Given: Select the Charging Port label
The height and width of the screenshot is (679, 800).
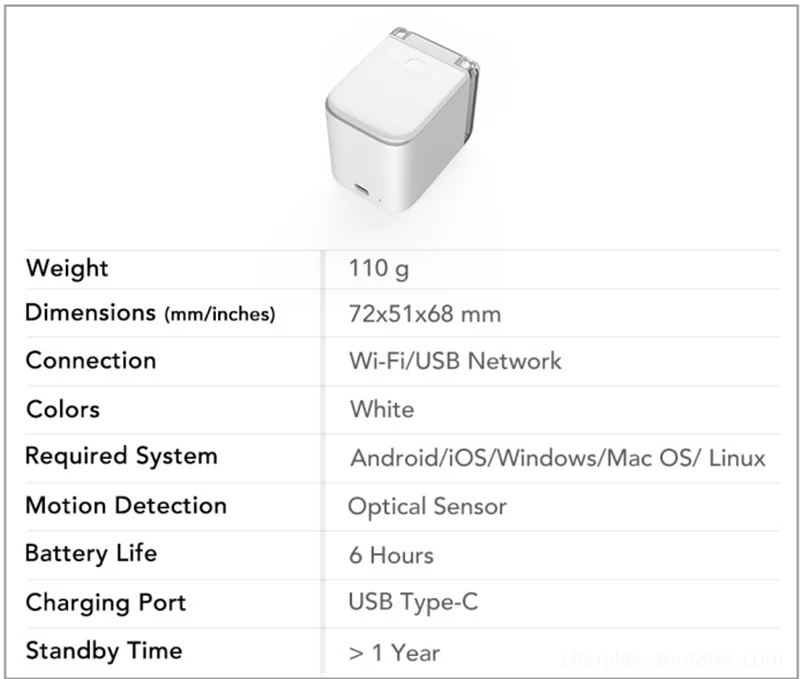Looking at the screenshot, I should click(106, 603).
